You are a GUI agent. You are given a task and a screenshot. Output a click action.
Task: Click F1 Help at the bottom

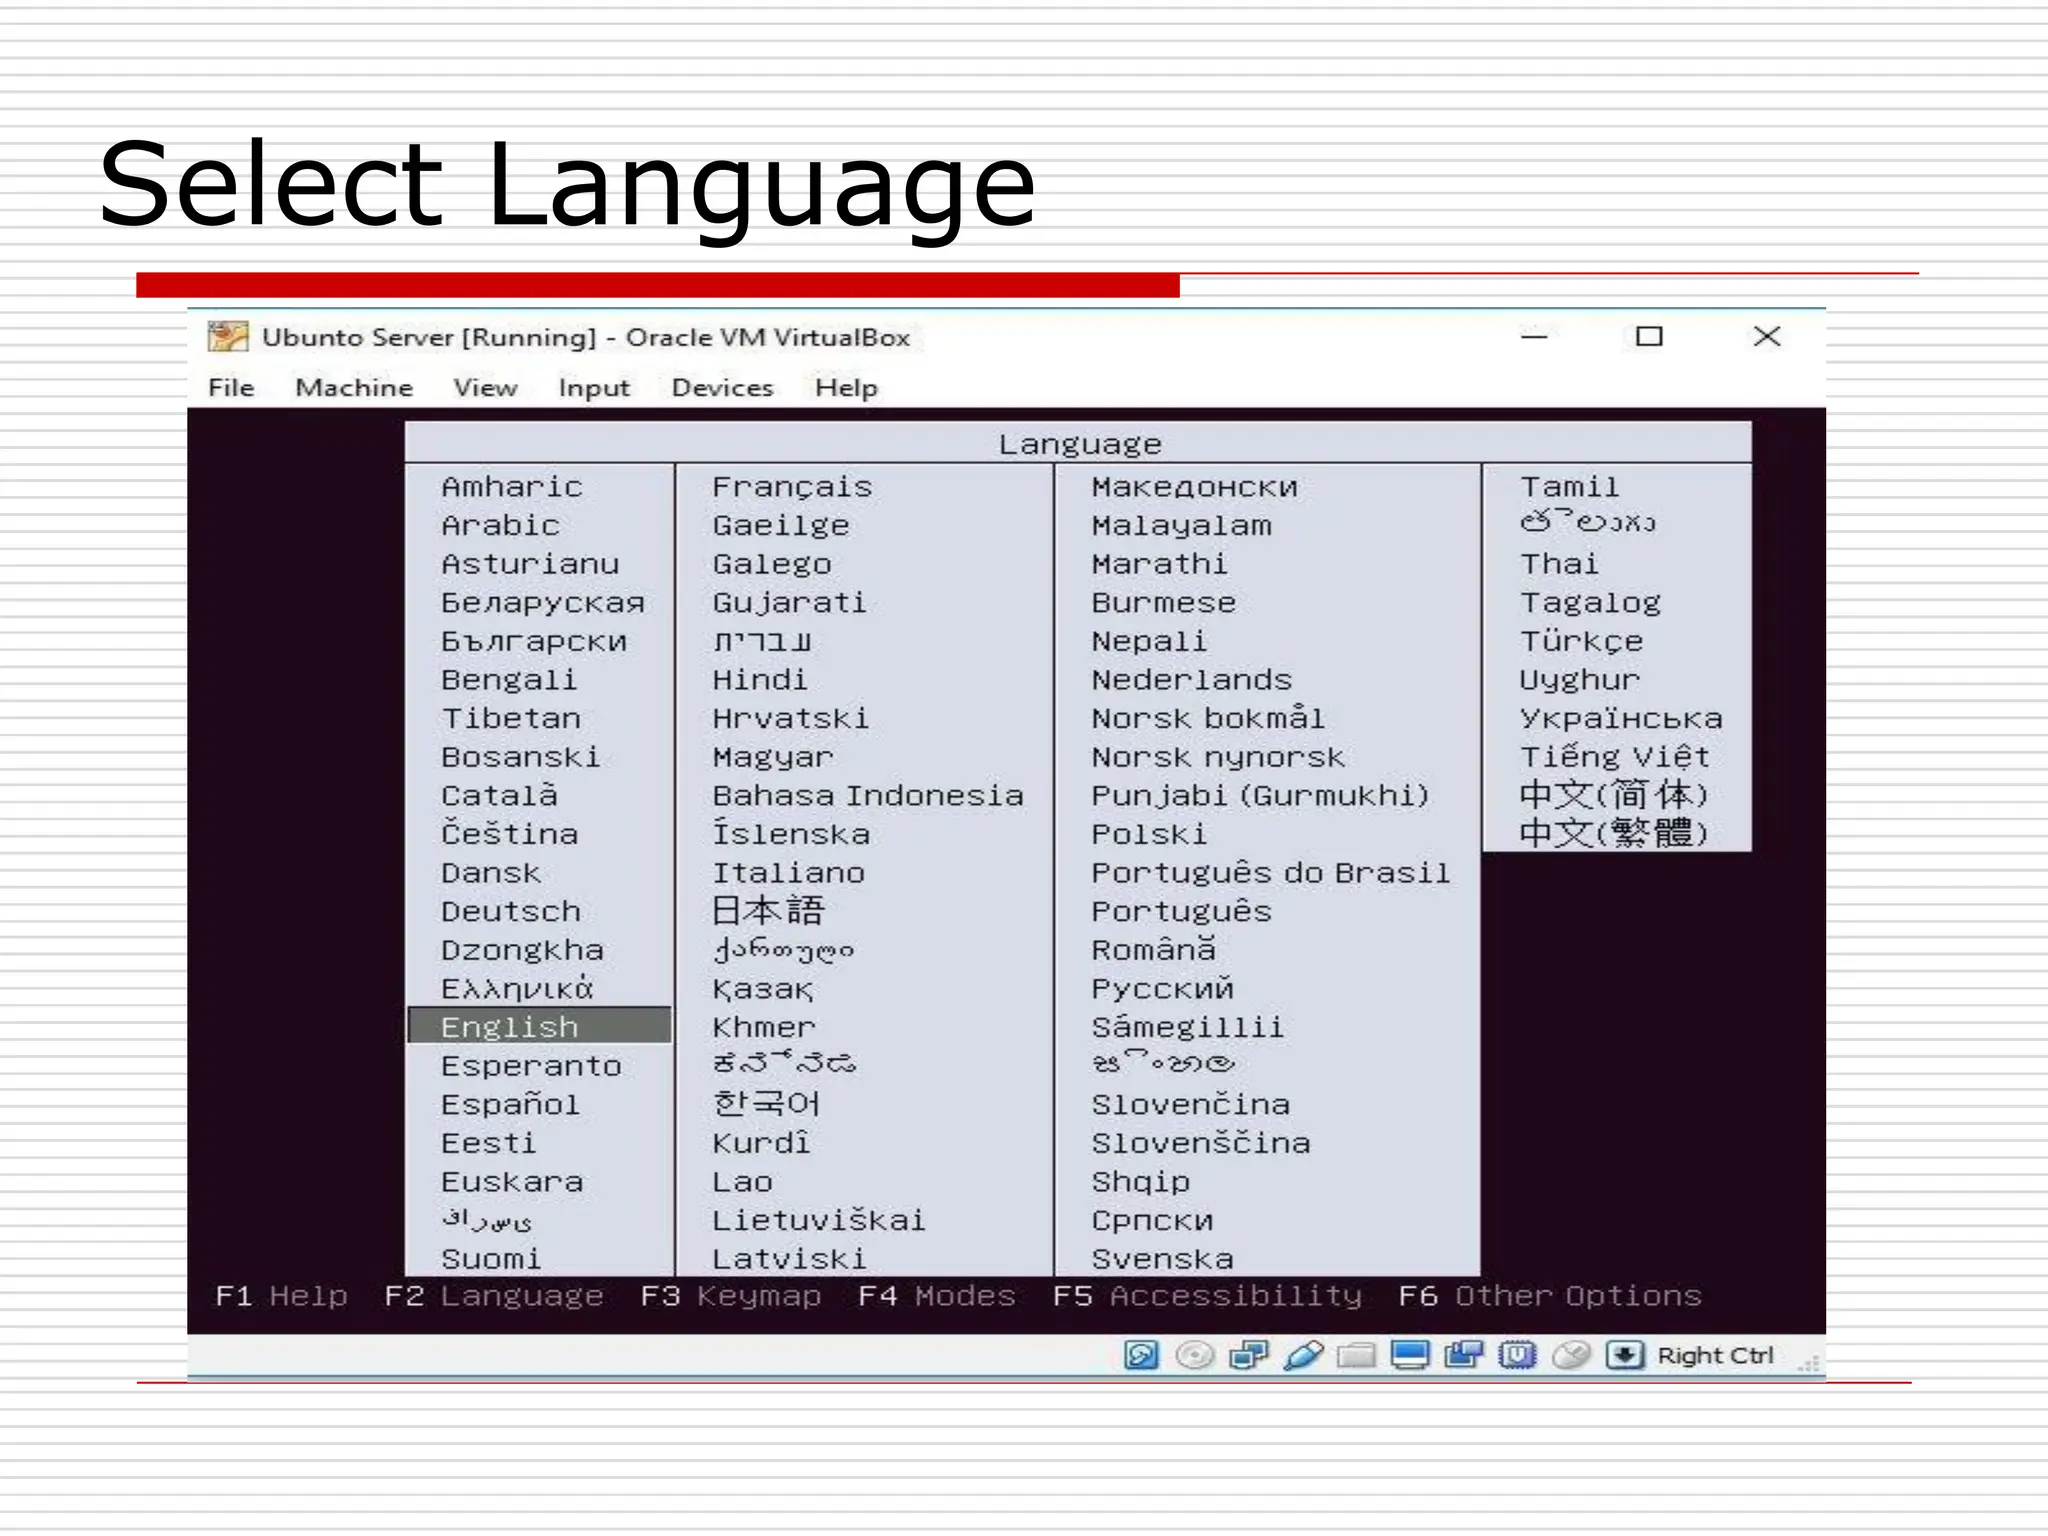pyautogui.click(x=281, y=1296)
